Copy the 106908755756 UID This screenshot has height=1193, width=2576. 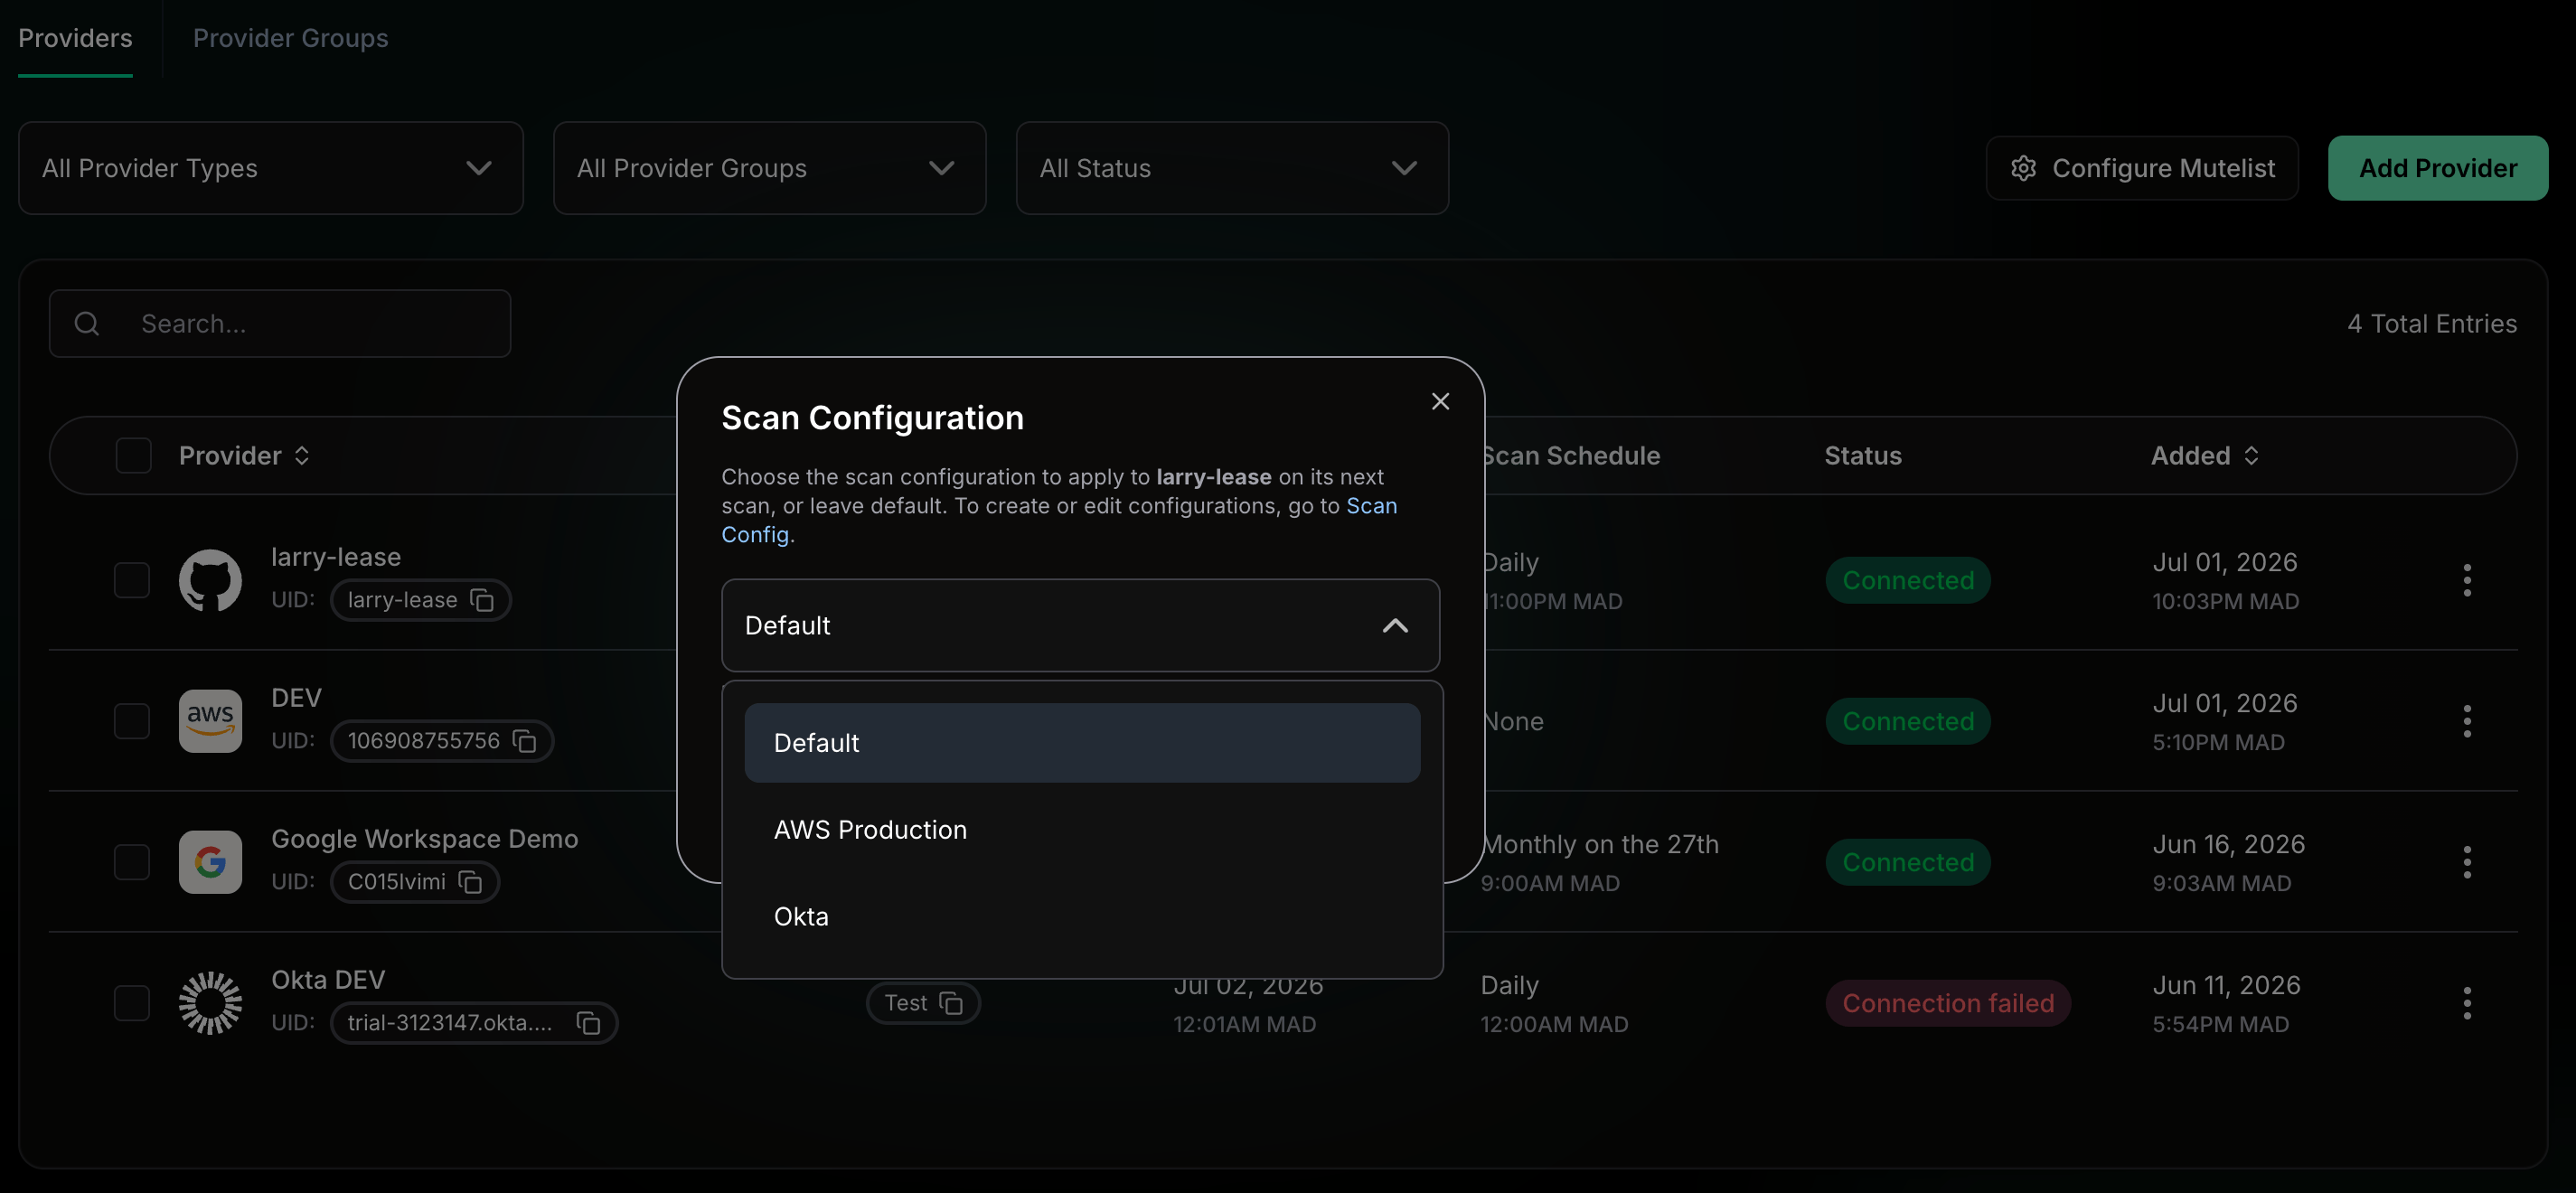tap(525, 741)
